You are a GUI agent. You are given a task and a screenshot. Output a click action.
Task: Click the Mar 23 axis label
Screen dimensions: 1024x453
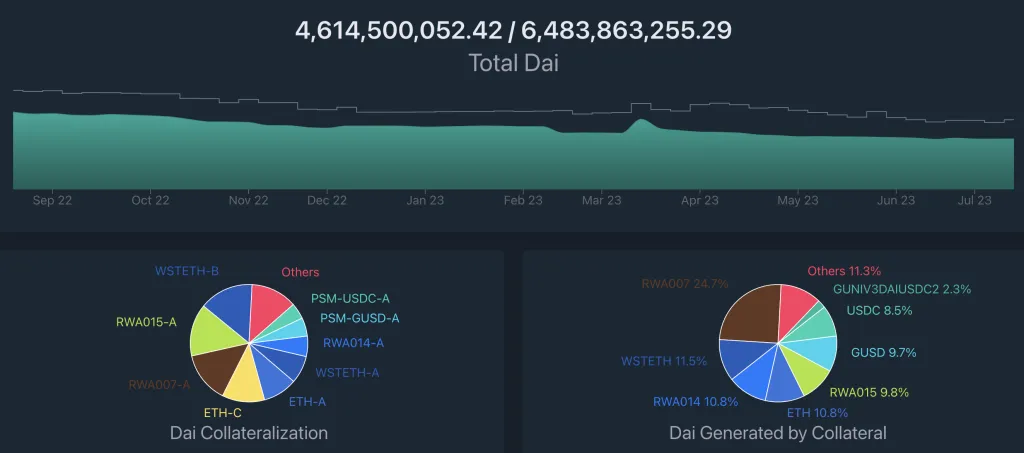[601, 200]
